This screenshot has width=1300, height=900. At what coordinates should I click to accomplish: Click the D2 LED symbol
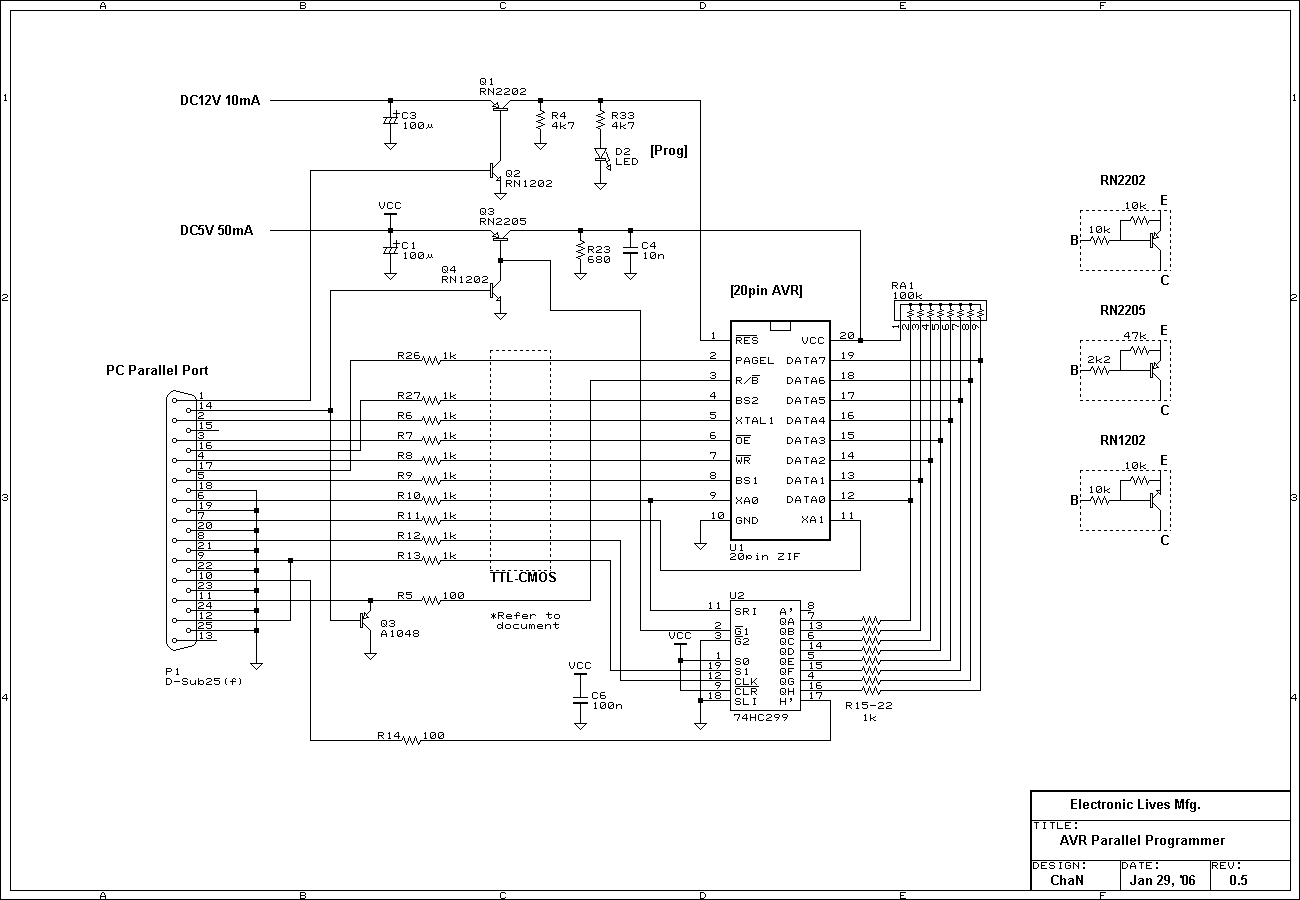click(x=601, y=155)
